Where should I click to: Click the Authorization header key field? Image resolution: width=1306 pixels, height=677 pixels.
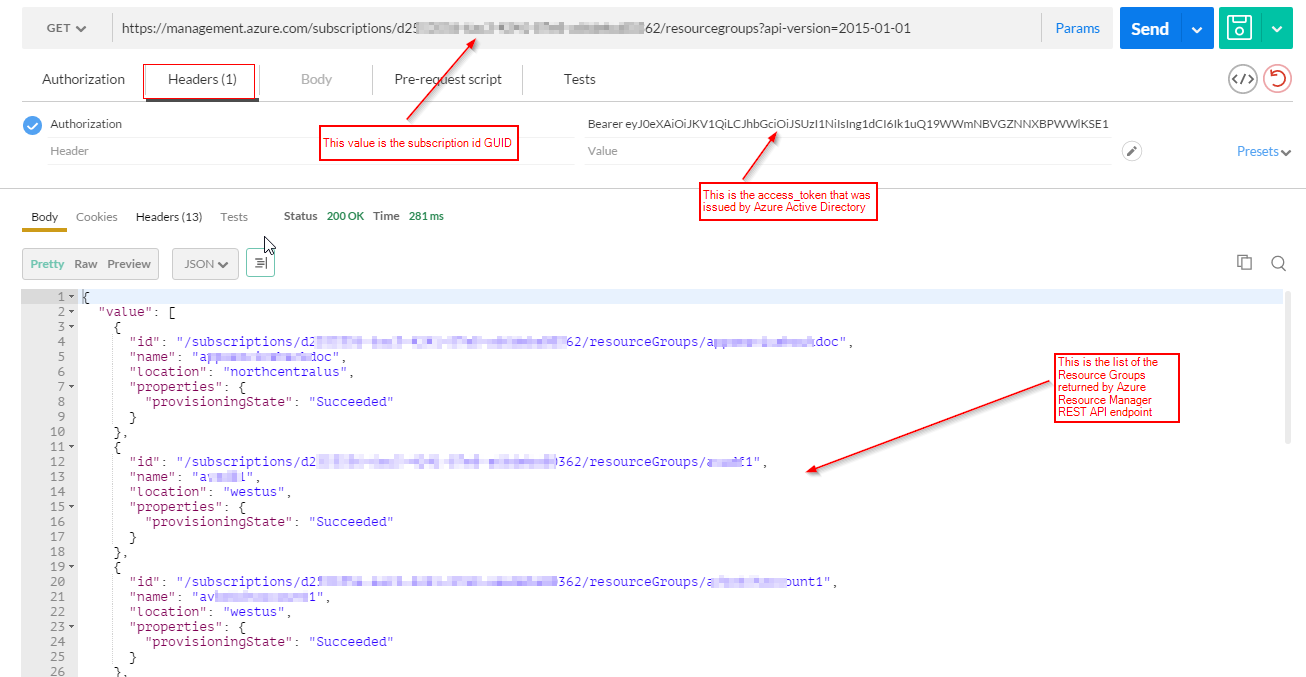tap(310, 124)
